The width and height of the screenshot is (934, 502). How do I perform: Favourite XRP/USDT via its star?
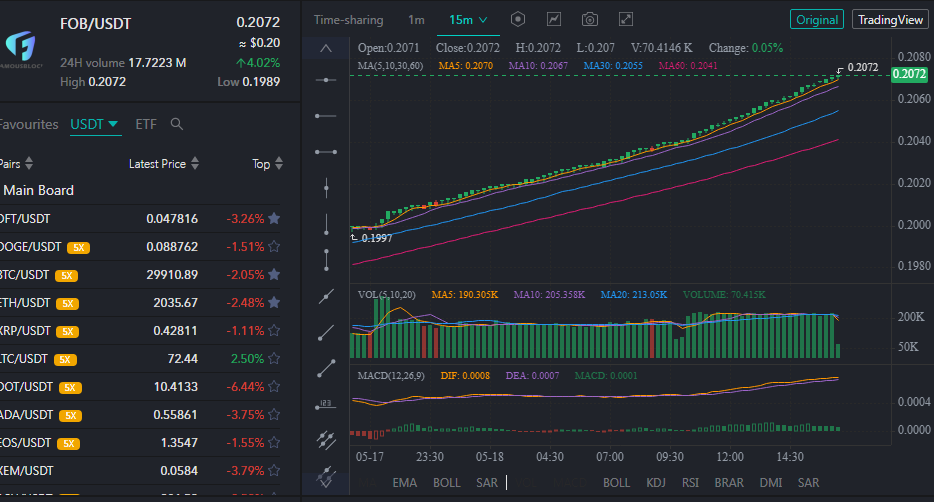(x=274, y=330)
